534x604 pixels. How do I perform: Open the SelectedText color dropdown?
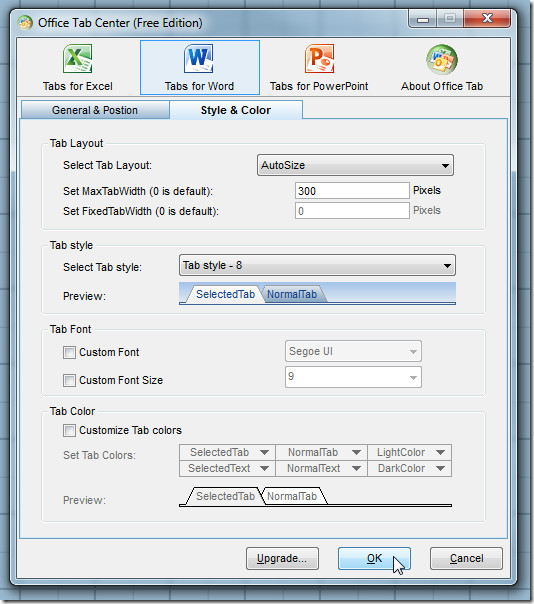pyautogui.click(x=227, y=468)
